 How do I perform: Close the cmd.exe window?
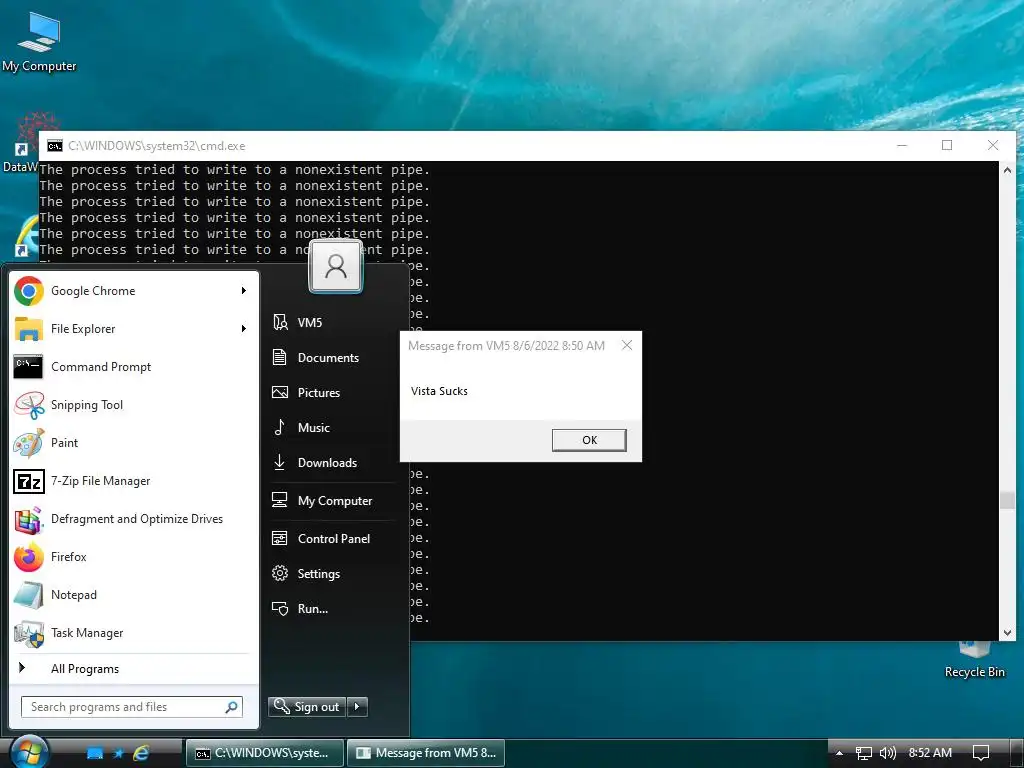pos(993,145)
